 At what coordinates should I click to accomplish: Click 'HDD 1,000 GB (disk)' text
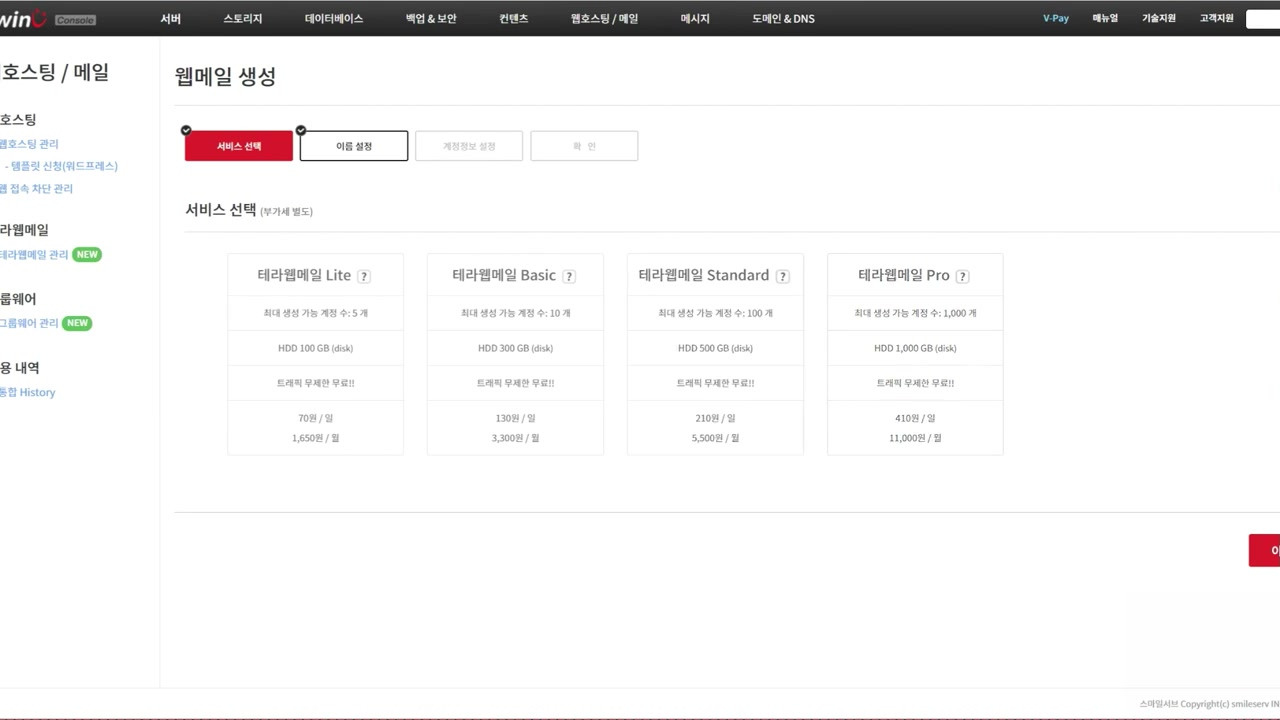915,349
